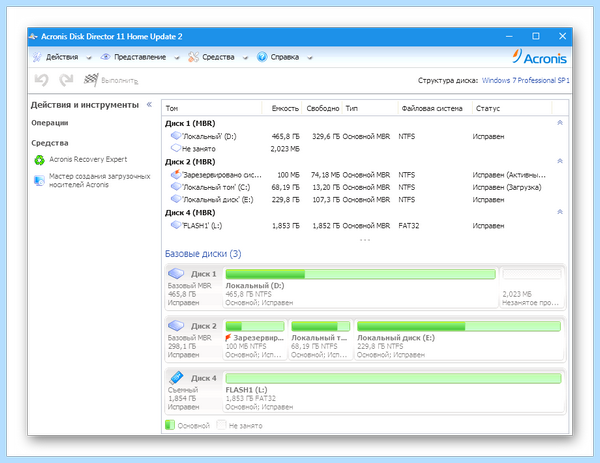
Task: Click the Acronis logo
Action: point(540,57)
